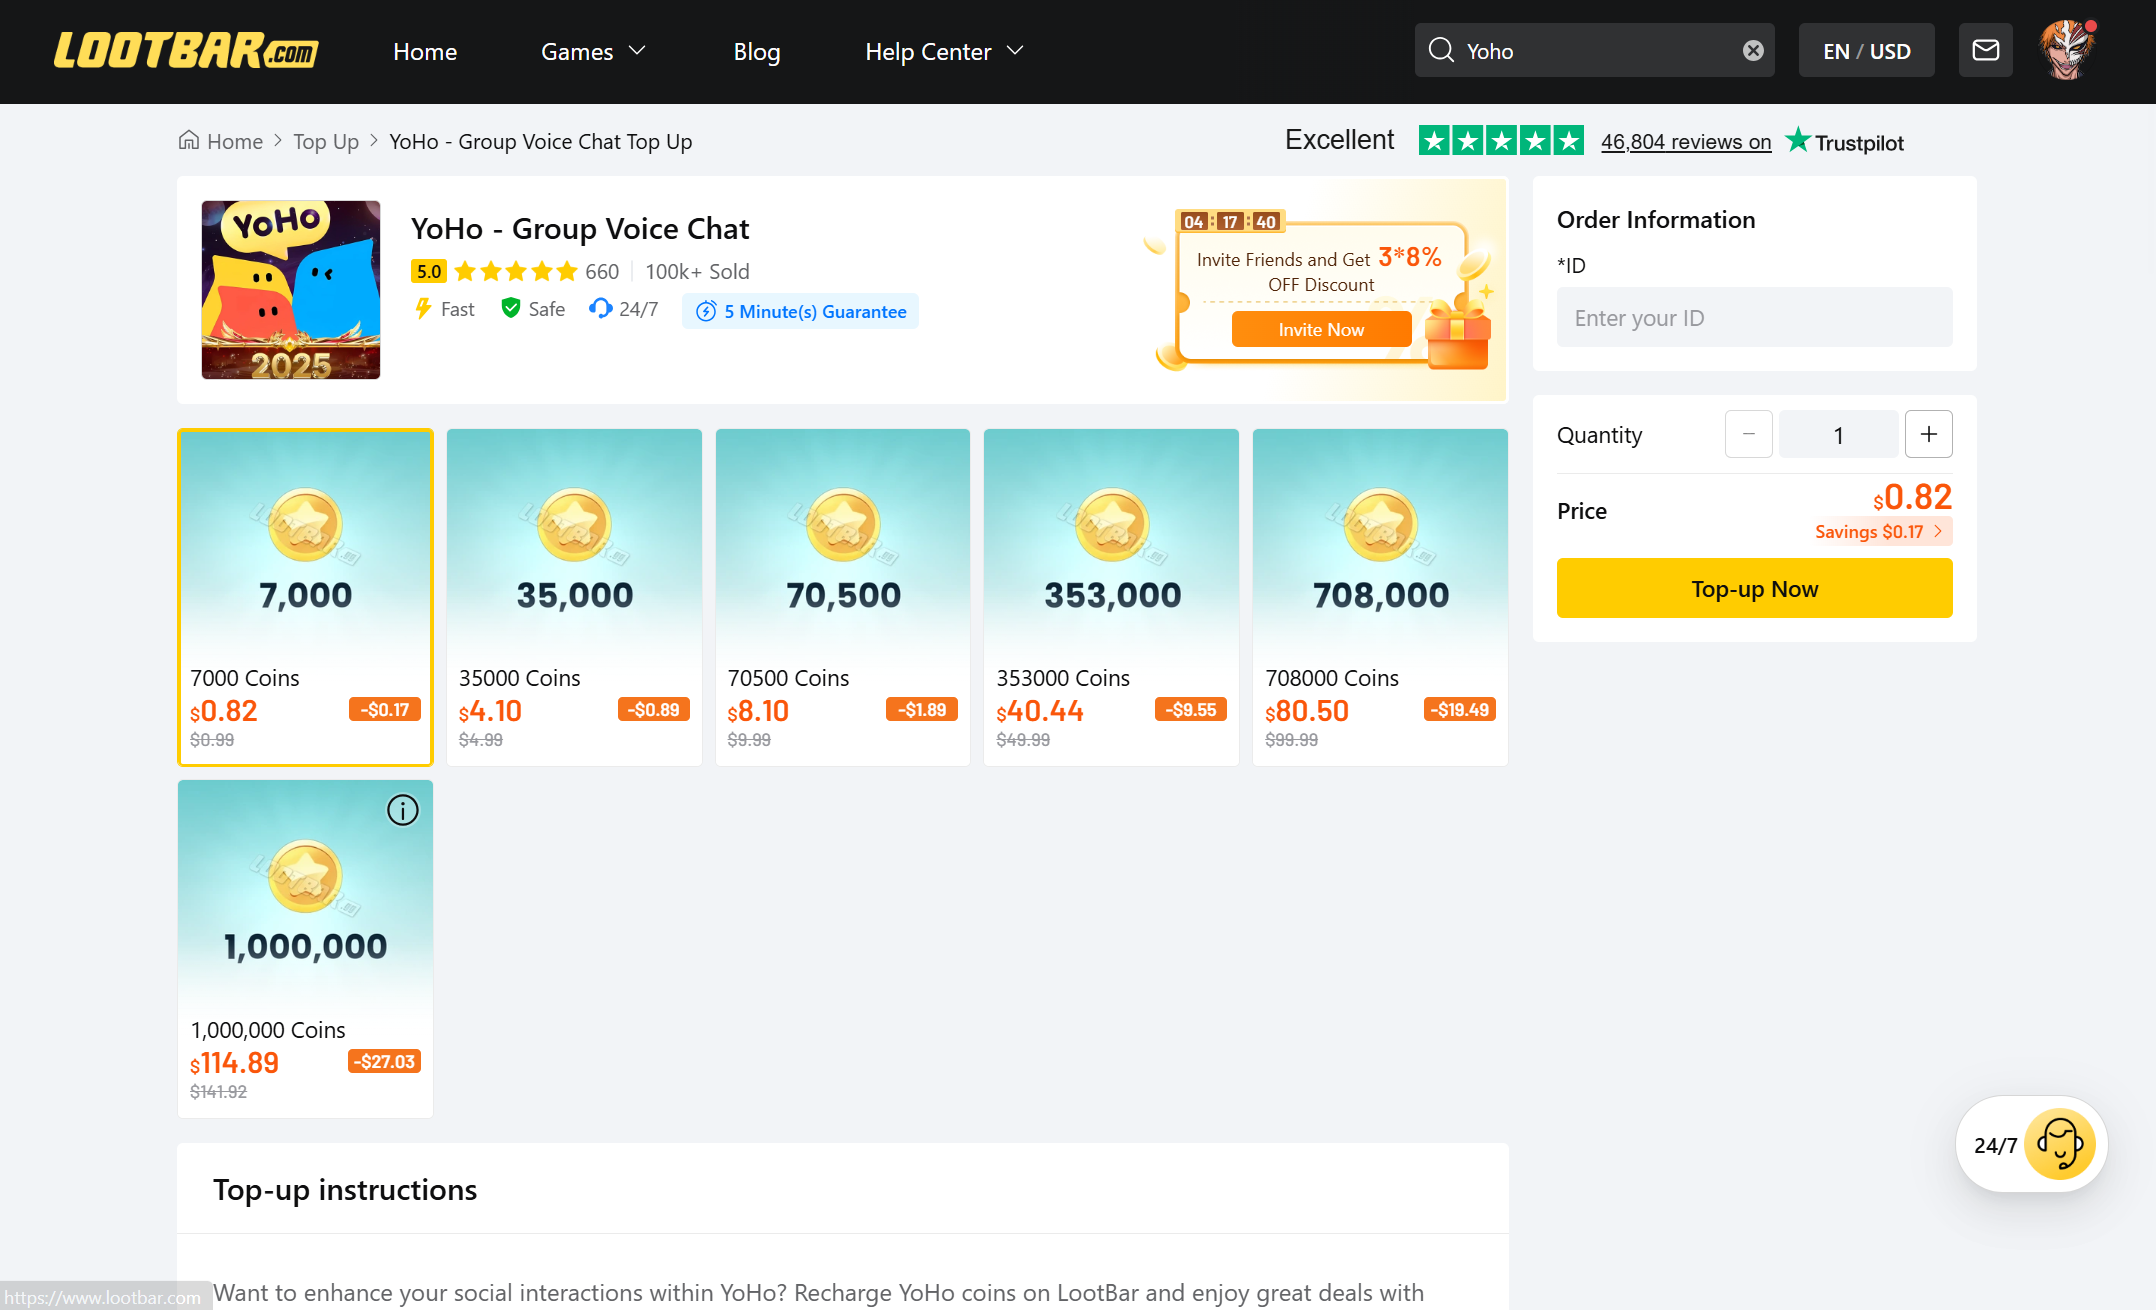Click the Trustpilot logo
2156x1310 pixels.
pos(1845,141)
